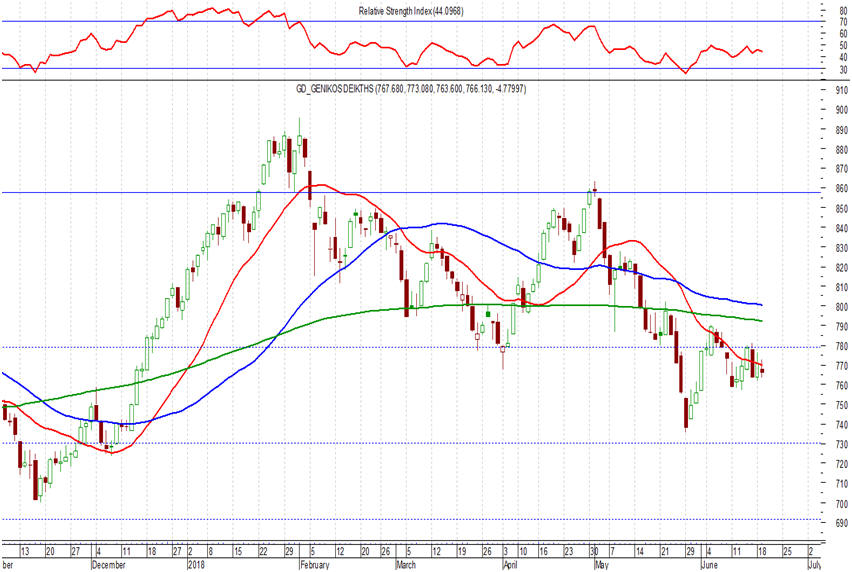Click the GD_GENIKOS DEIKTHS chart title
This screenshot has height=572, width=852.
411,89
